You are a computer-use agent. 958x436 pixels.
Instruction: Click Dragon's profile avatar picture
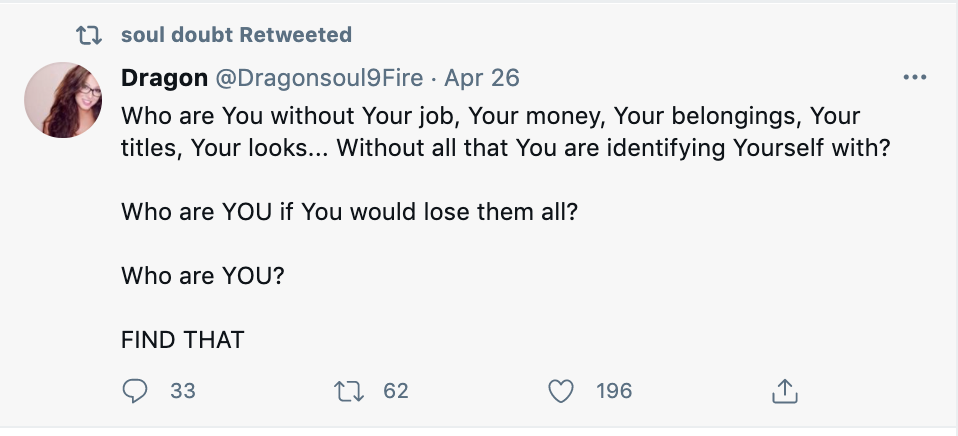tap(64, 100)
